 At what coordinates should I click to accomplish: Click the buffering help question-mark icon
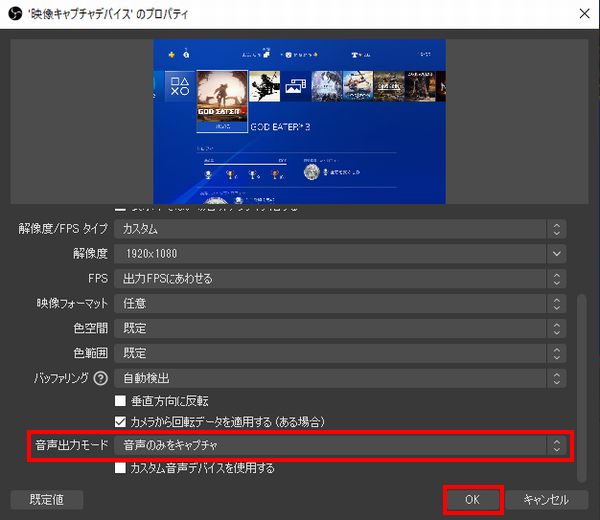[x=101, y=378]
